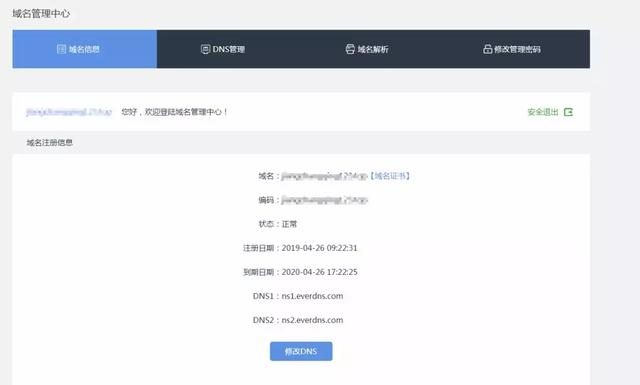Open the 域名证书 link
Image resolution: width=640 pixels, height=385 pixels.
point(391,176)
